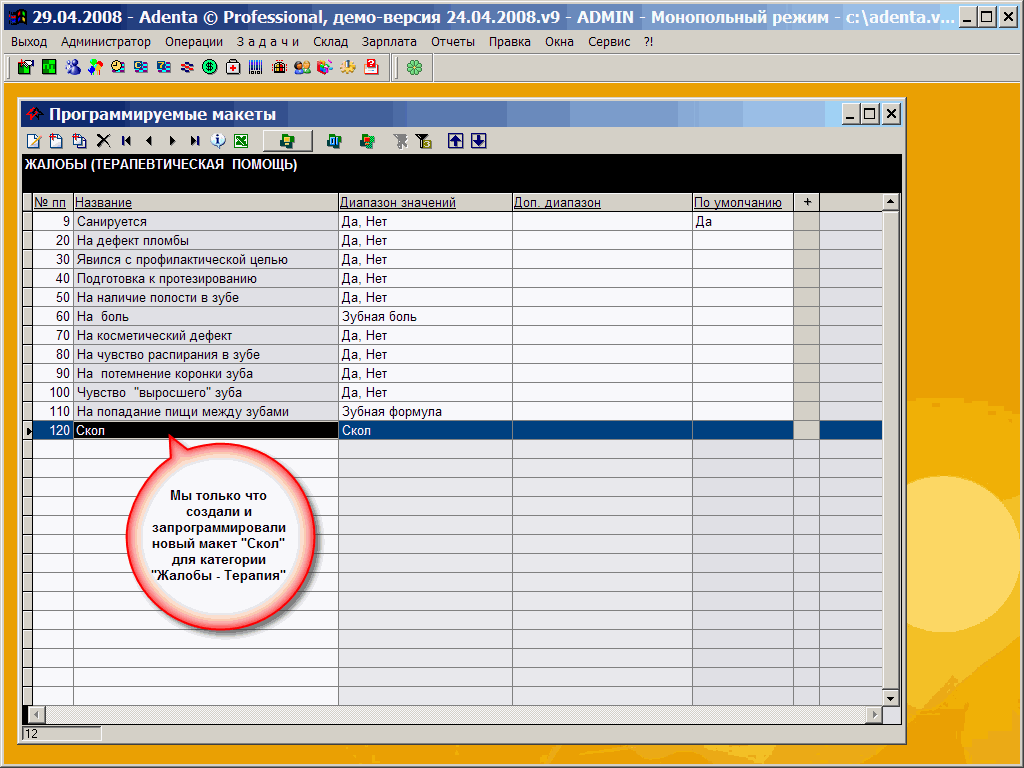Click the filter funnel icon with number
Viewport: 1024px width, 768px height.
(x=424, y=141)
